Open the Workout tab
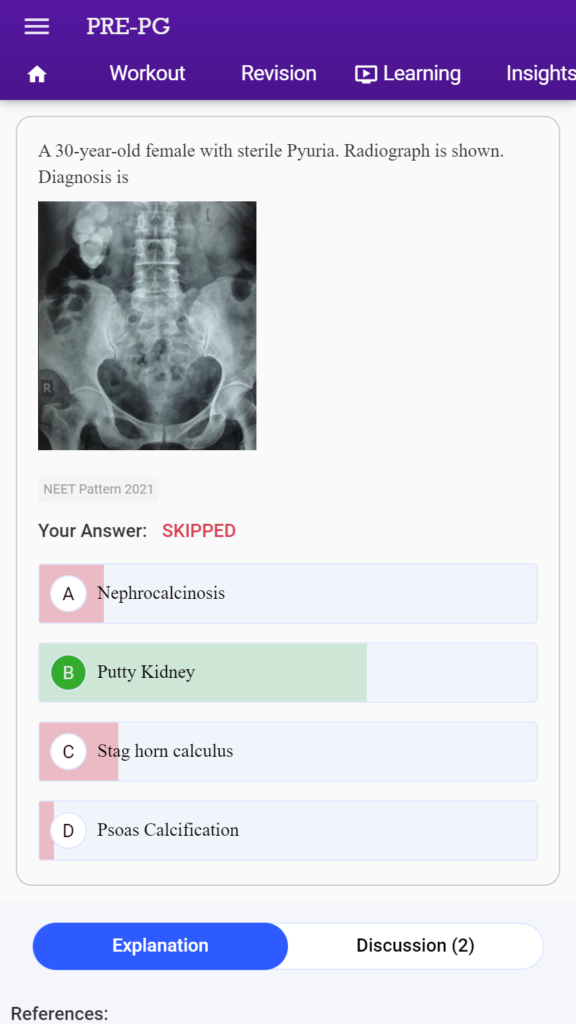This screenshot has width=576, height=1024. pos(147,73)
